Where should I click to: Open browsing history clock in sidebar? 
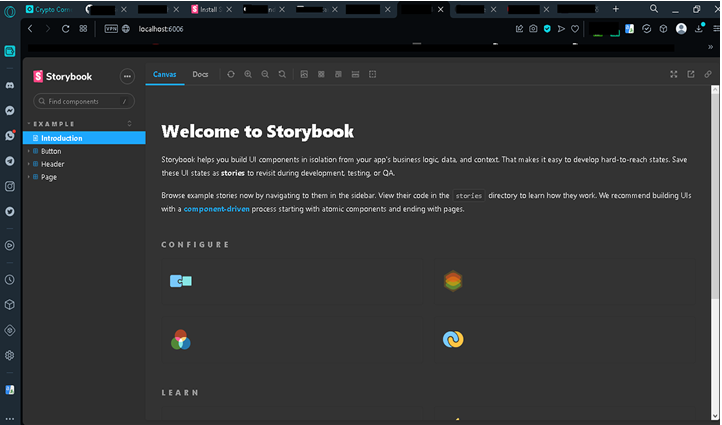point(10,280)
